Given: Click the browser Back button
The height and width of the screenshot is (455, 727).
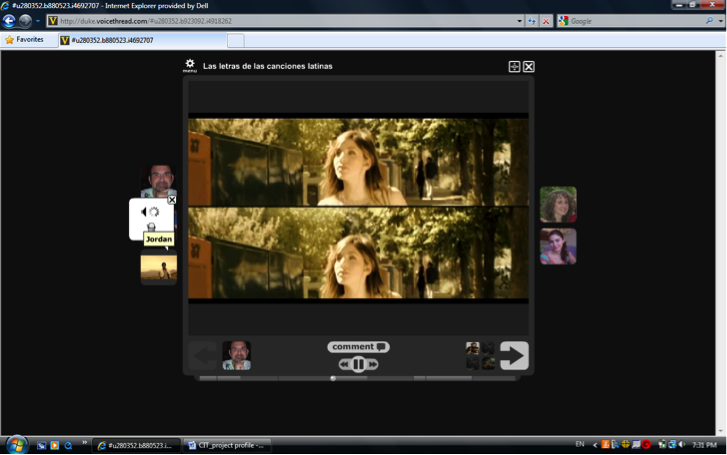Looking at the screenshot, I should [9, 20].
